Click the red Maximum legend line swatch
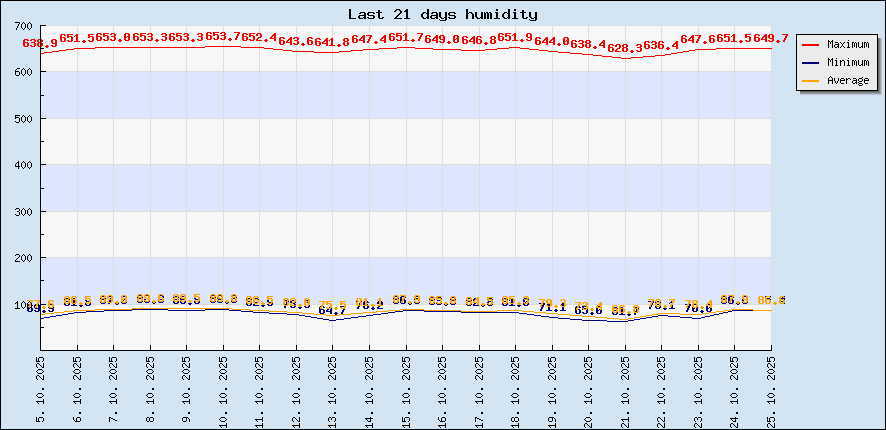 (811, 45)
